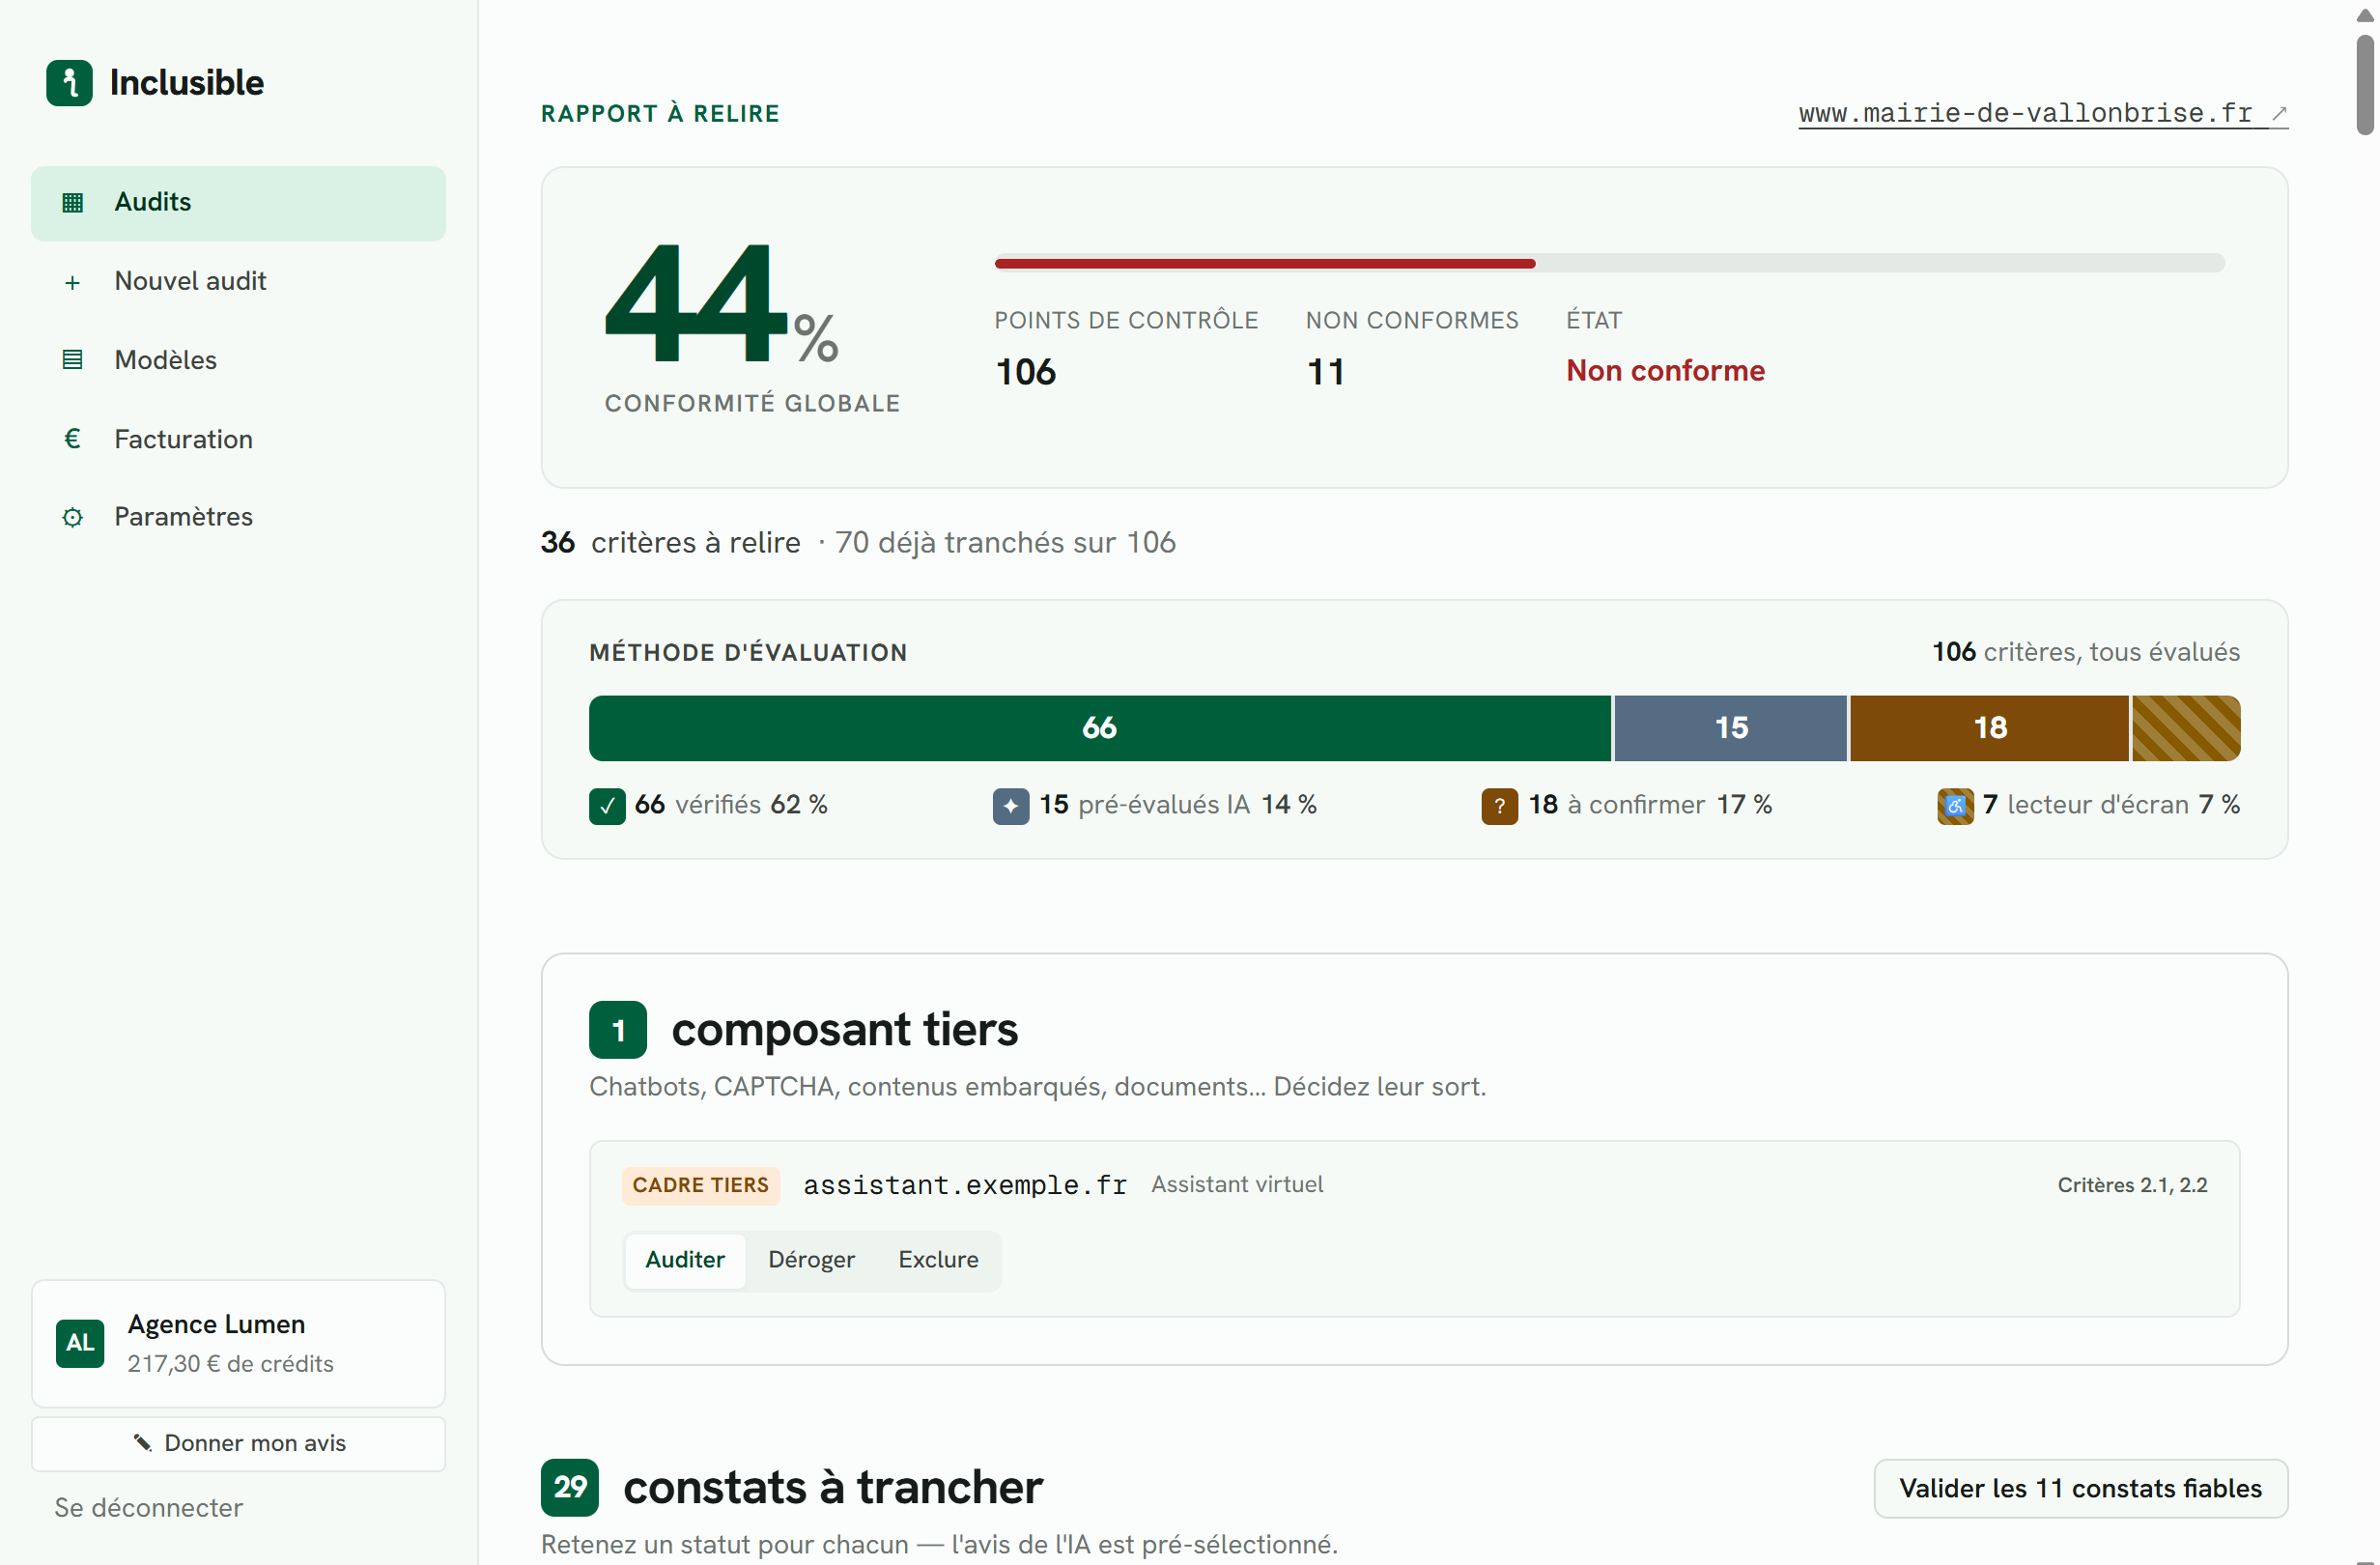This screenshot has width=2380, height=1565.
Task: Click the green checkmark icon for vérifiés
Action: click(607, 806)
